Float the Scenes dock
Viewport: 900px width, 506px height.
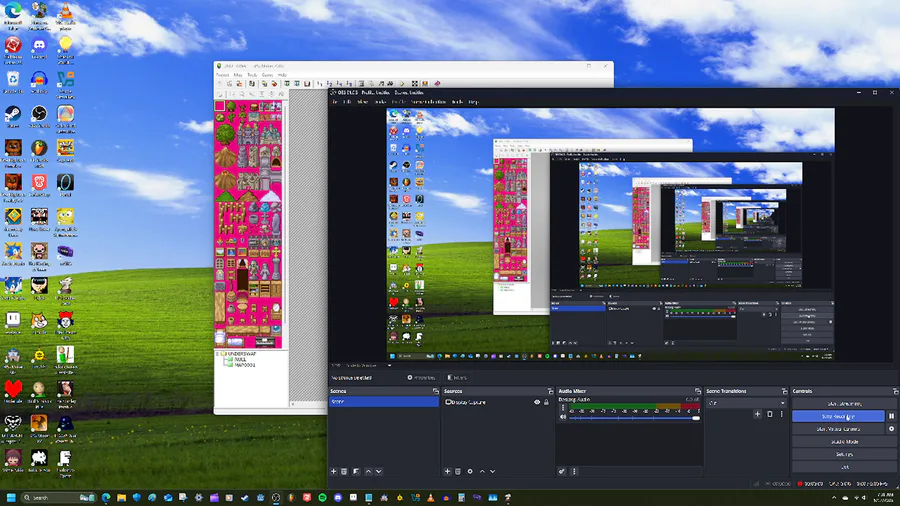point(435,391)
